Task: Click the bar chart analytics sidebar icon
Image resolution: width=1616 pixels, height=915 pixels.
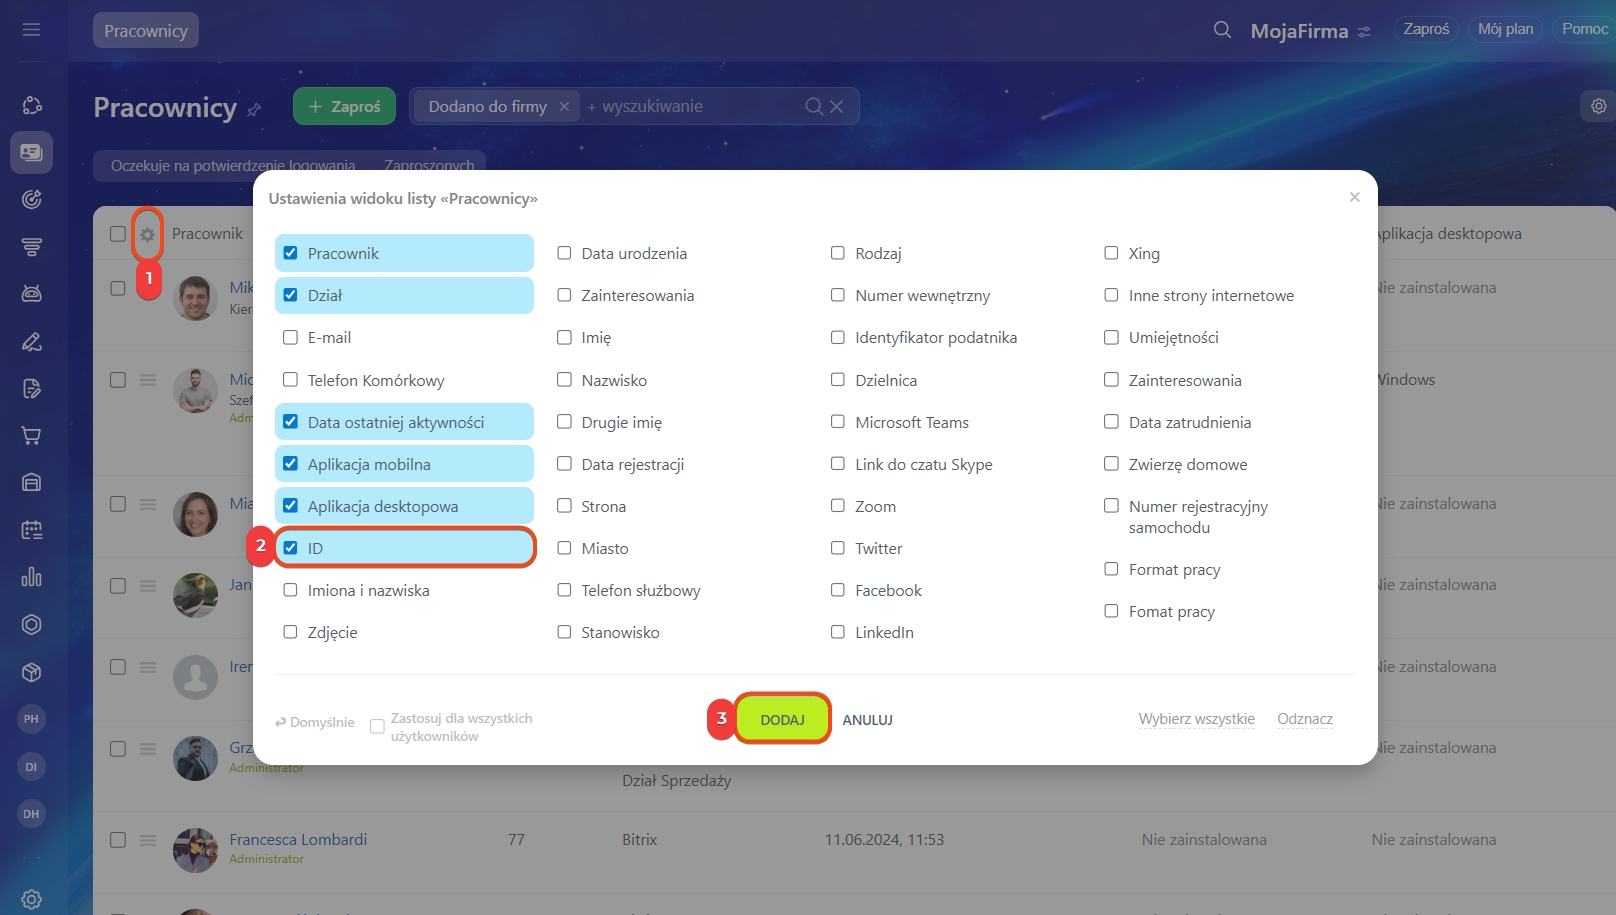Action: coord(32,577)
